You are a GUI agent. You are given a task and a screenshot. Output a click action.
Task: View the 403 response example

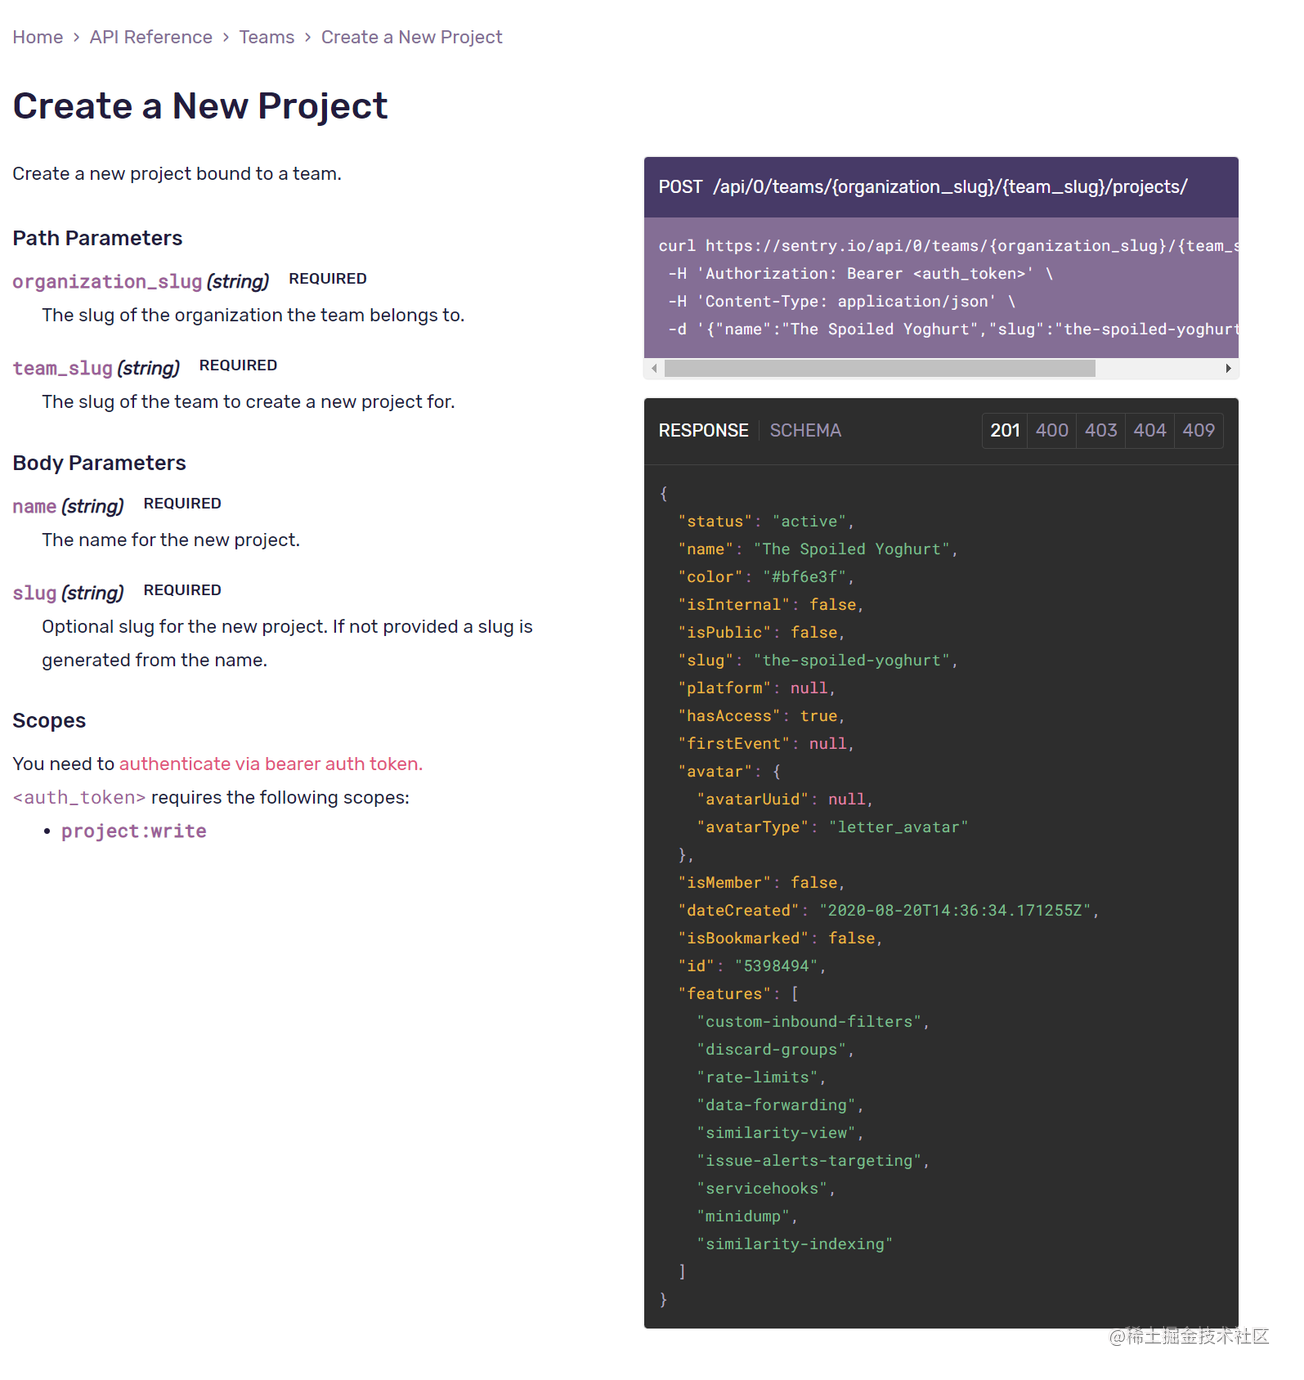pyautogui.click(x=1101, y=430)
